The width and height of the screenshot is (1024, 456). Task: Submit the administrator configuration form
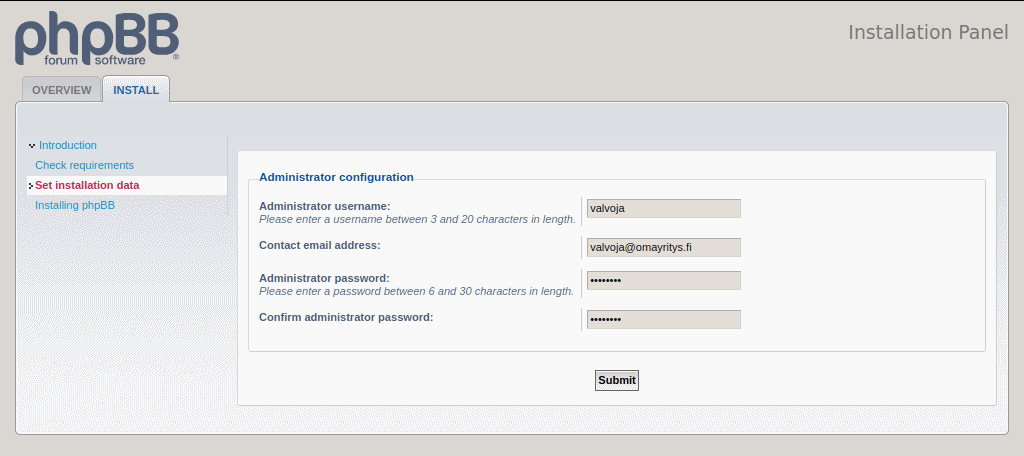616,380
